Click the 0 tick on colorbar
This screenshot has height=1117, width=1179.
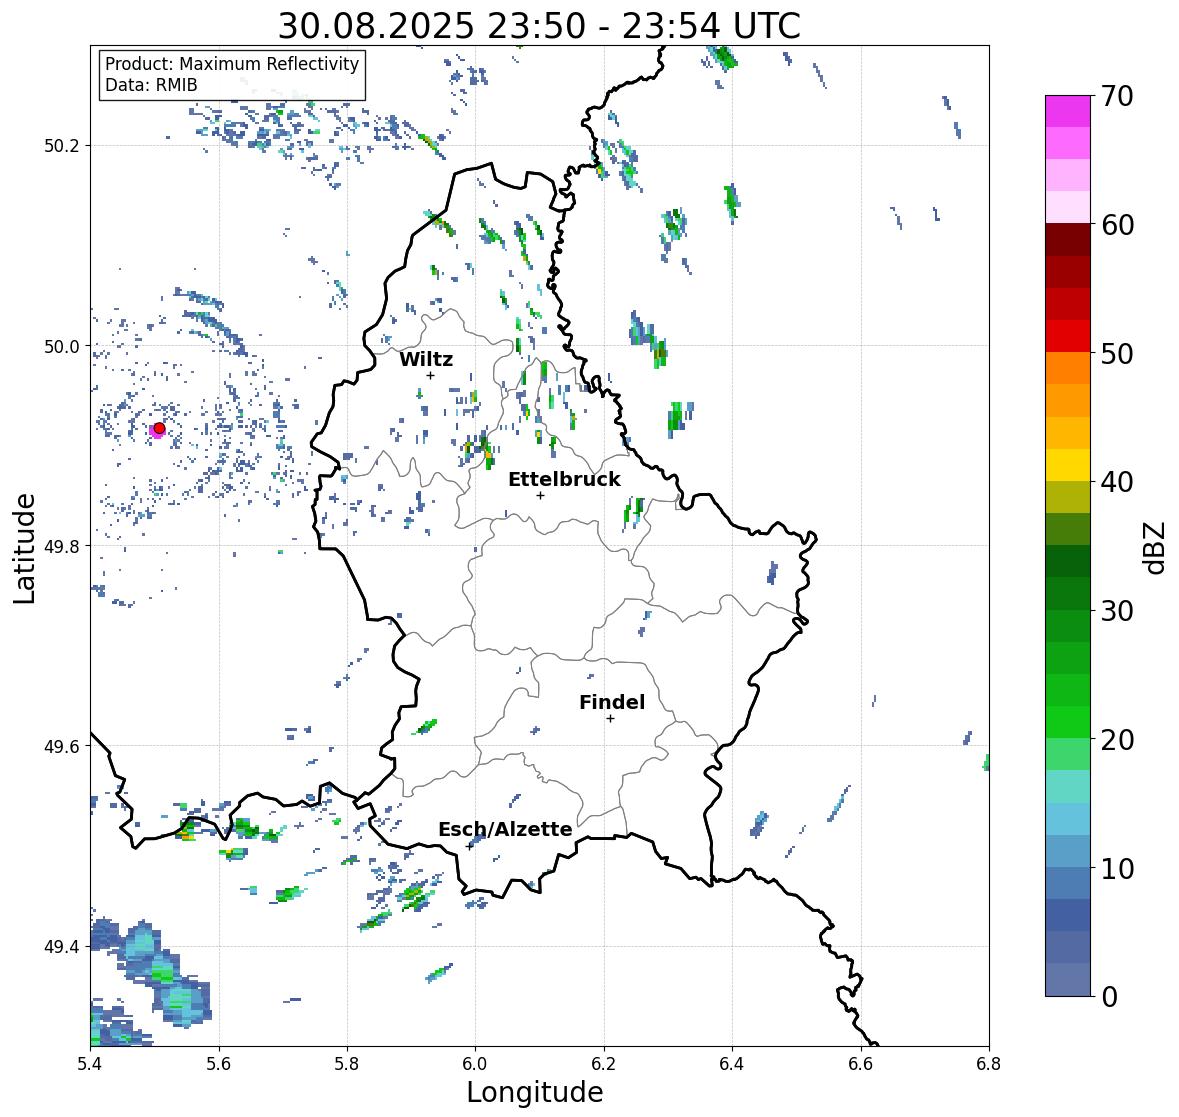1109,997
